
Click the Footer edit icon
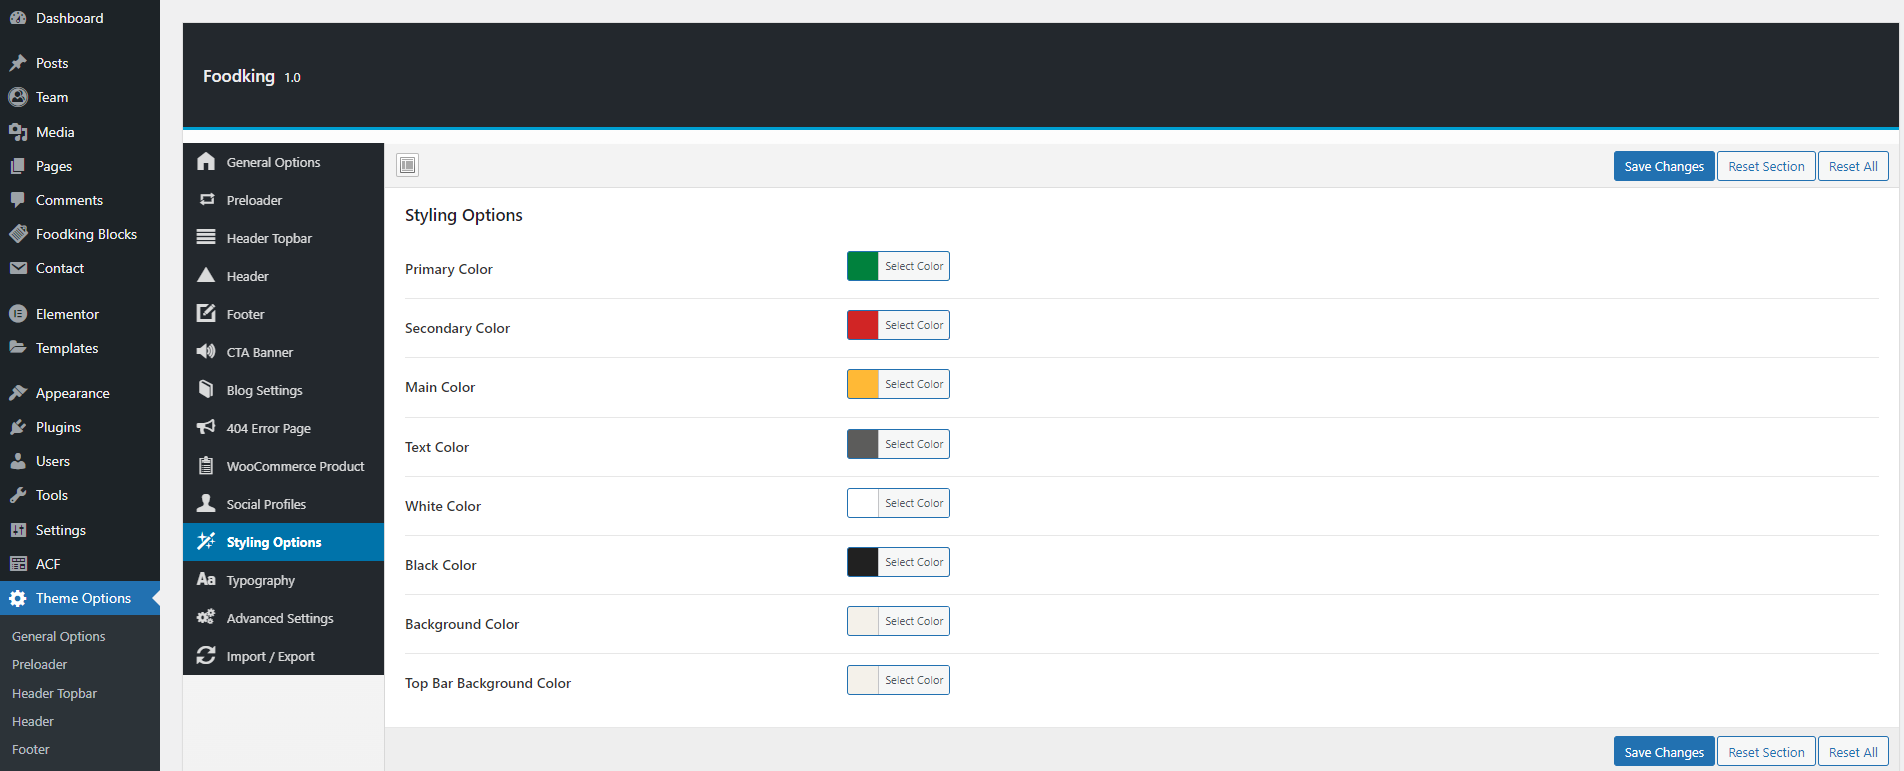coord(206,314)
